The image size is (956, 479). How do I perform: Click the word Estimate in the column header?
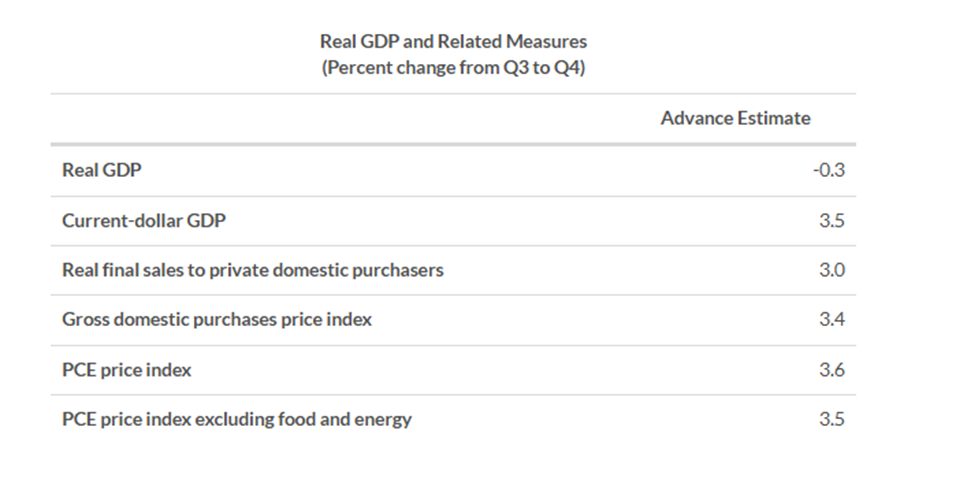click(773, 118)
